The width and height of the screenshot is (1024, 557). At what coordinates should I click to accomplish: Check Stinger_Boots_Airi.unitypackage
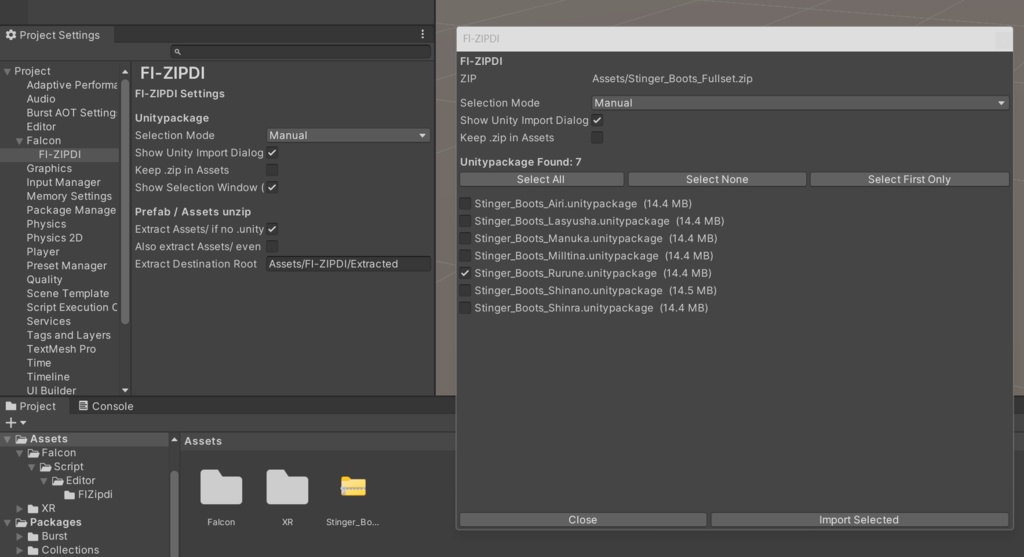465,204
